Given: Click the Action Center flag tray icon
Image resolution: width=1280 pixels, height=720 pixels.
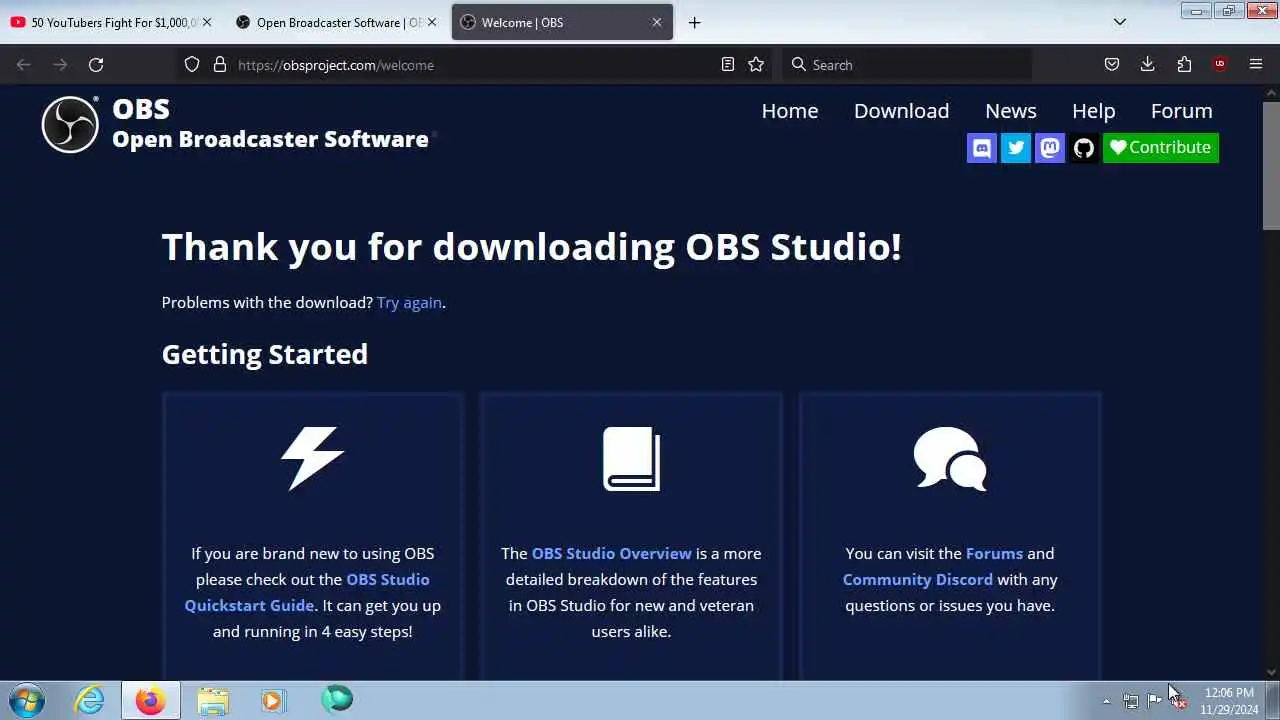Looking at the screenshot, I should coord(1154,701).
